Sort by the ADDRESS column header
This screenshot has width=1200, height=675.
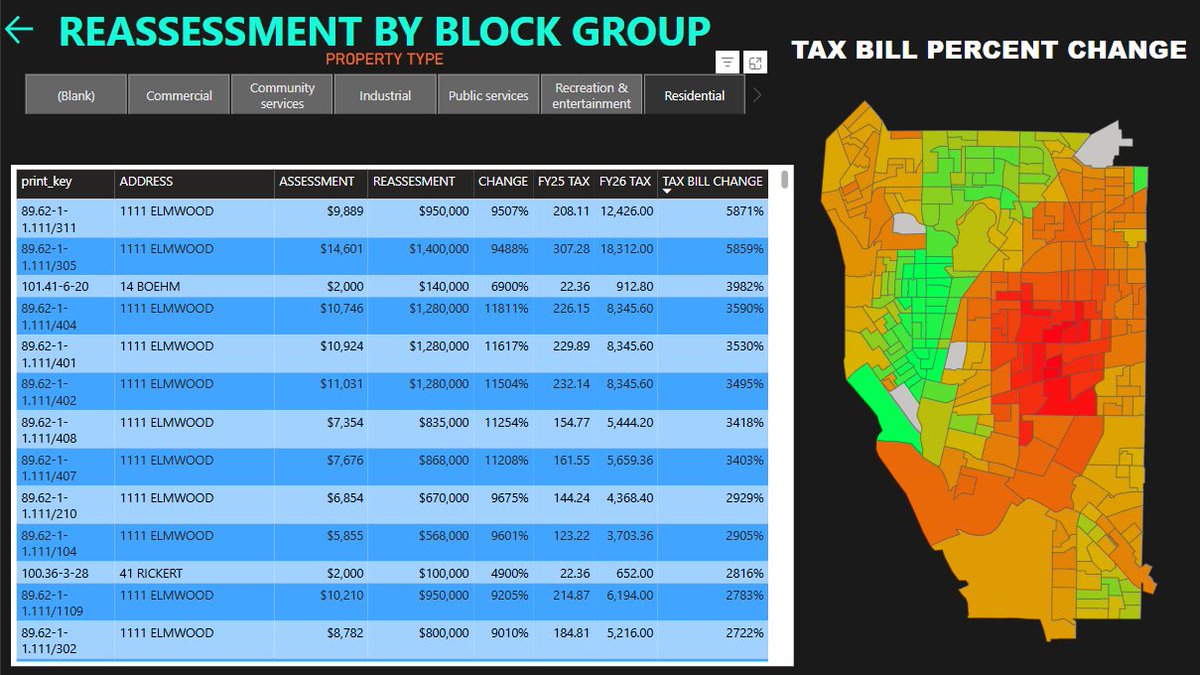point(194,183)
